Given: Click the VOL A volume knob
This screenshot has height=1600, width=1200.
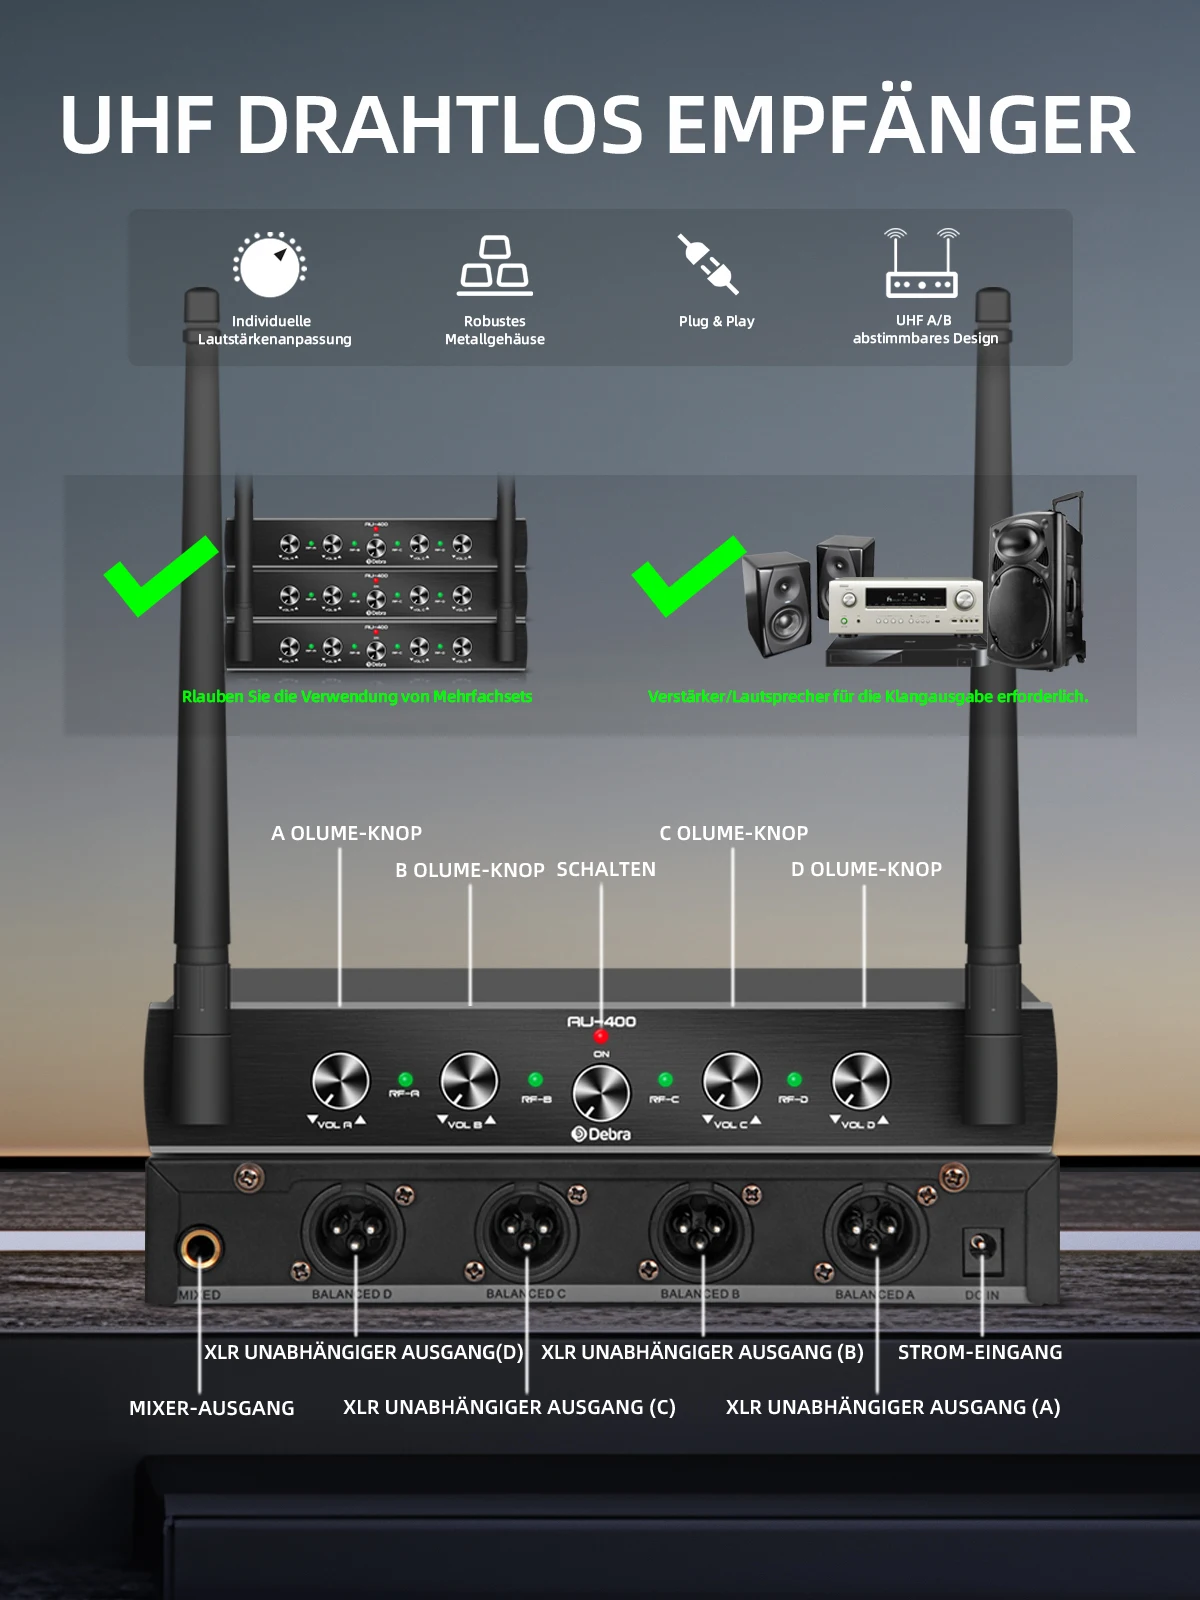Looking at the screenshot, I should pyautogui.click(x=340, y=1081).
